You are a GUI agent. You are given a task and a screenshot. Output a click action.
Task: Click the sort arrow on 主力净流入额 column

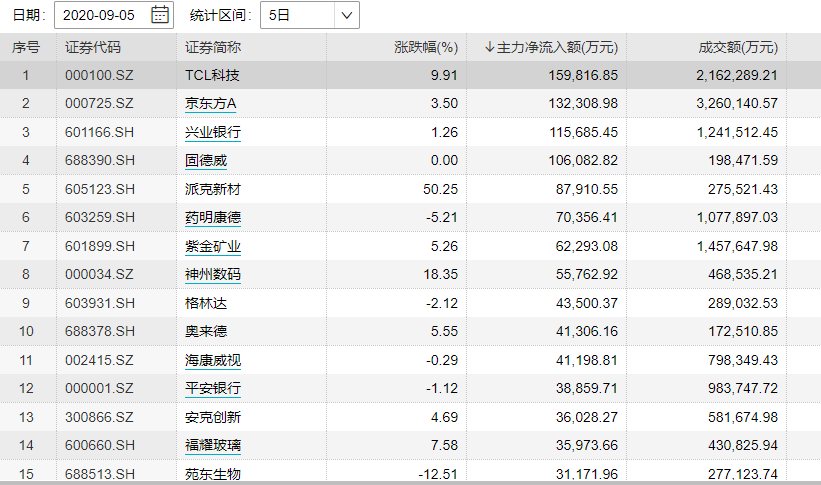489,47
